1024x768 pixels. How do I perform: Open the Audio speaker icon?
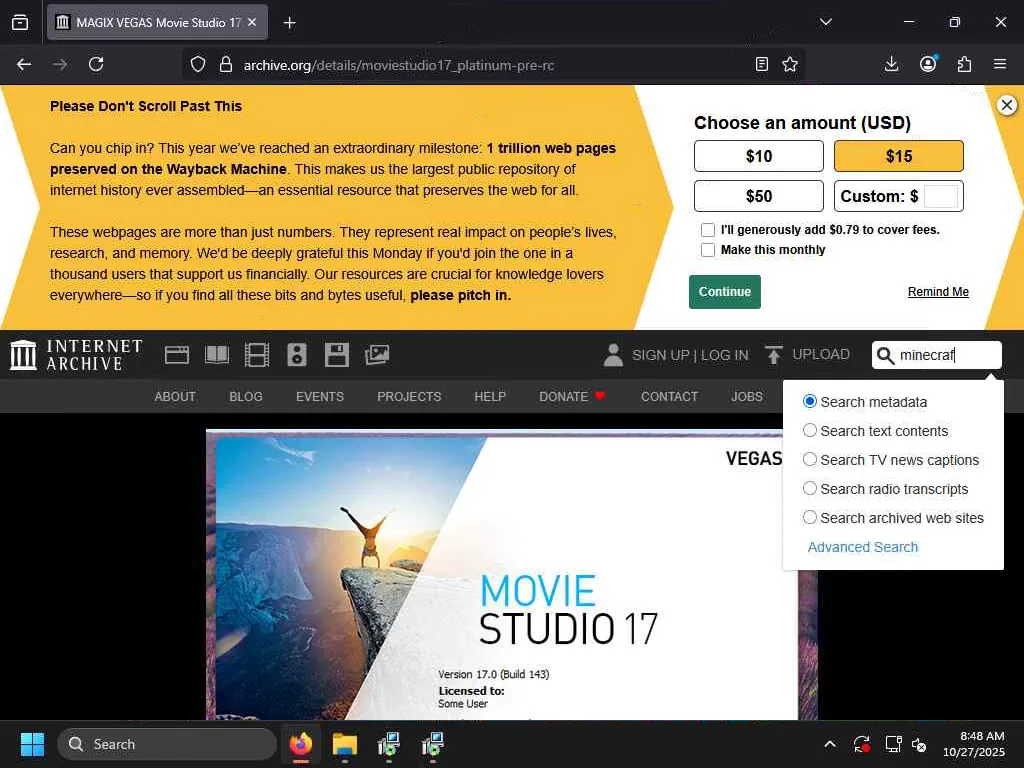296,355
